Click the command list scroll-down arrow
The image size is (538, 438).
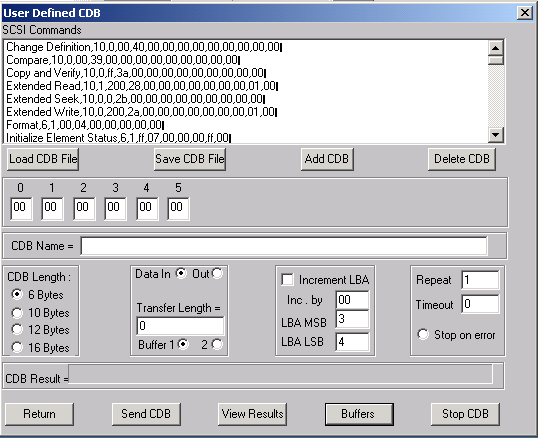(495, 134)
